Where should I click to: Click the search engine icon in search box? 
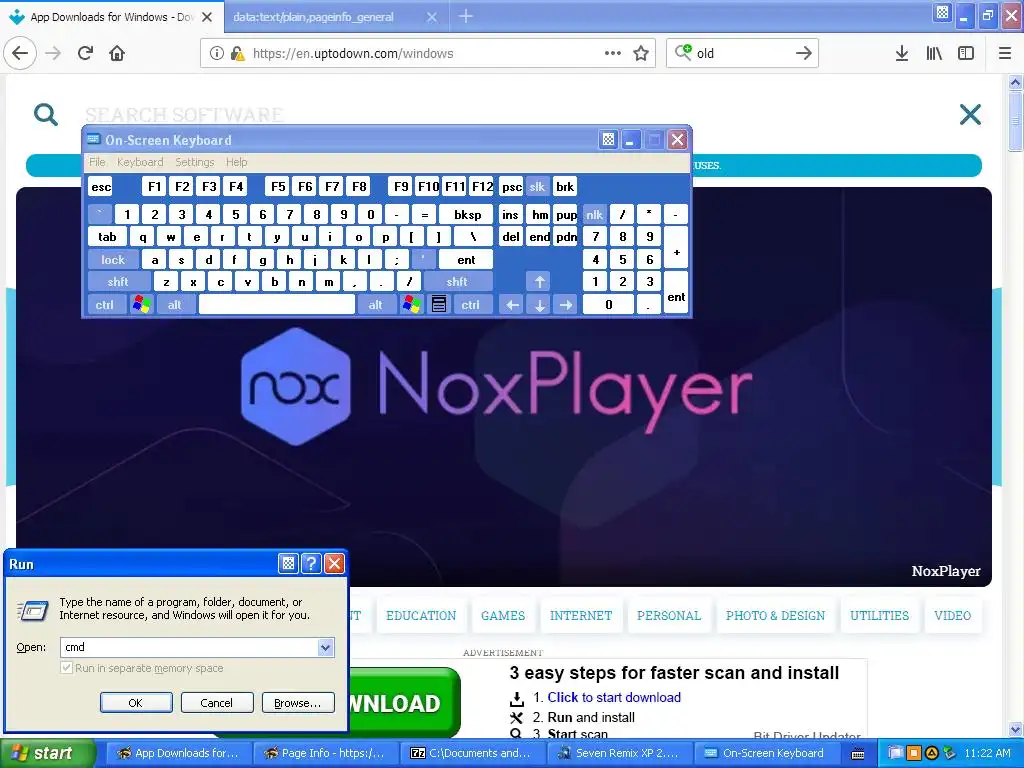[683, 52]
